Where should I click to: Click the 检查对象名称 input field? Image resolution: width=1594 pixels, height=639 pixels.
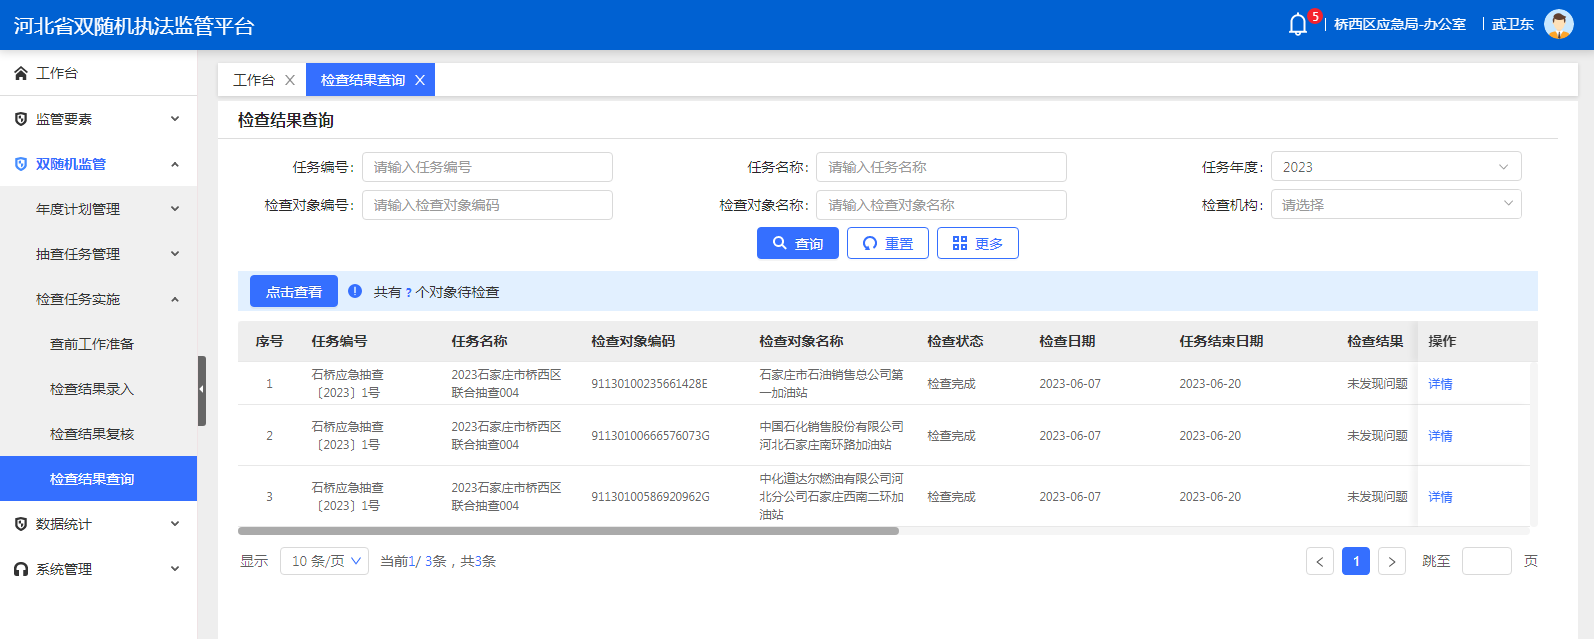(941, 205)
